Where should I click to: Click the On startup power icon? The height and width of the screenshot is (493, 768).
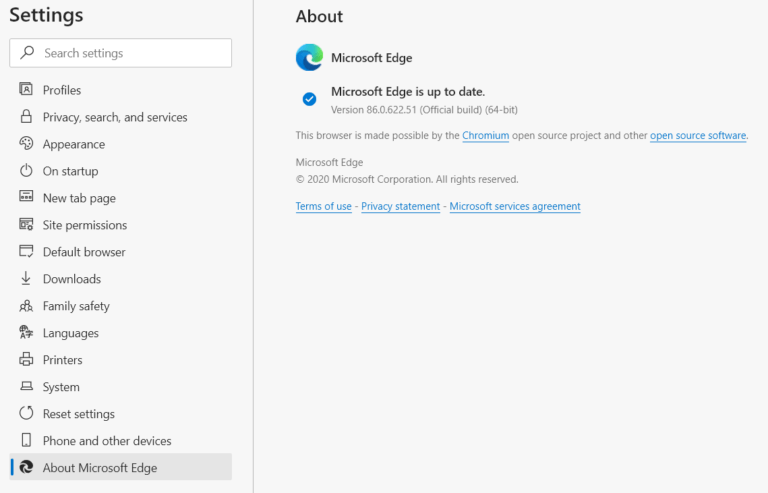[x=26, y=170]
